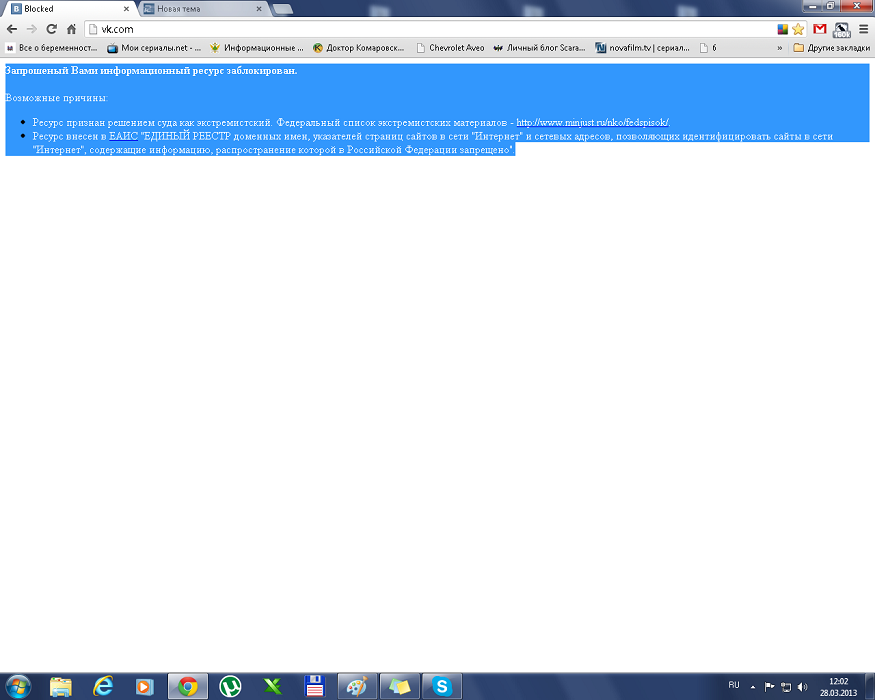Open the "Доктор Комаровск..." bookmark

pos(358,47)
